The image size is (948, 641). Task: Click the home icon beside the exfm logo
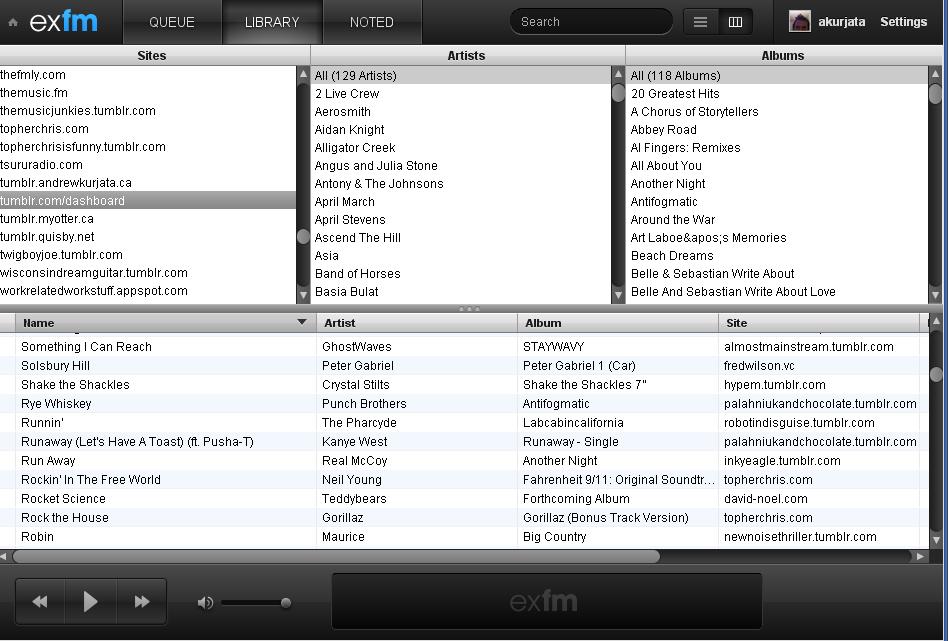click(13, 22)
